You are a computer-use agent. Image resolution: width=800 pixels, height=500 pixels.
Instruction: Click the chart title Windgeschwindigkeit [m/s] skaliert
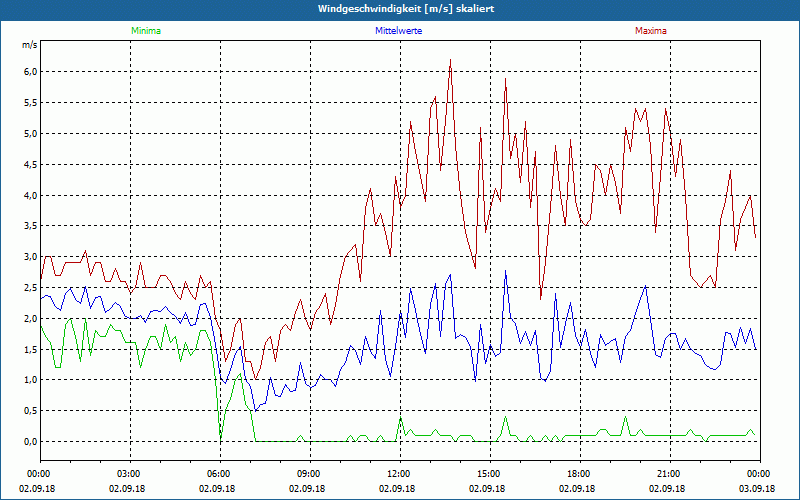coord(406,9)
